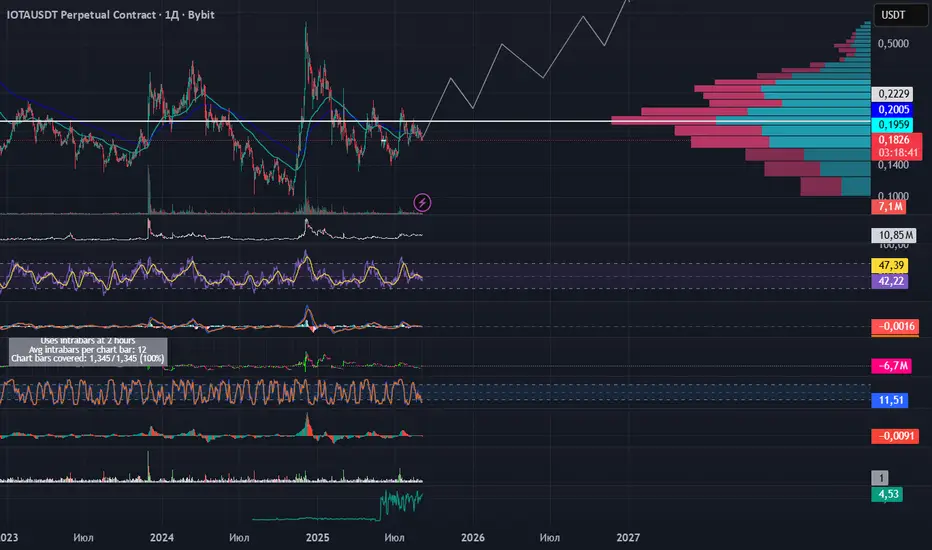Viewport: 932px width, 550px height.
Task: Click the 03:18:41 countdown timer label
Action: pyautogui.click(x=896, y=153)
